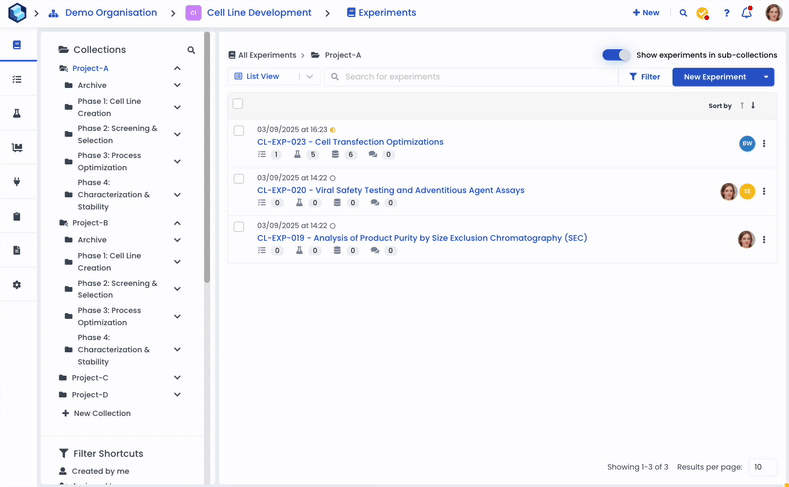Expand Project-B Phase 3 Process Optimization chevron
The image size is (789, 487).
tap(177, 316)
